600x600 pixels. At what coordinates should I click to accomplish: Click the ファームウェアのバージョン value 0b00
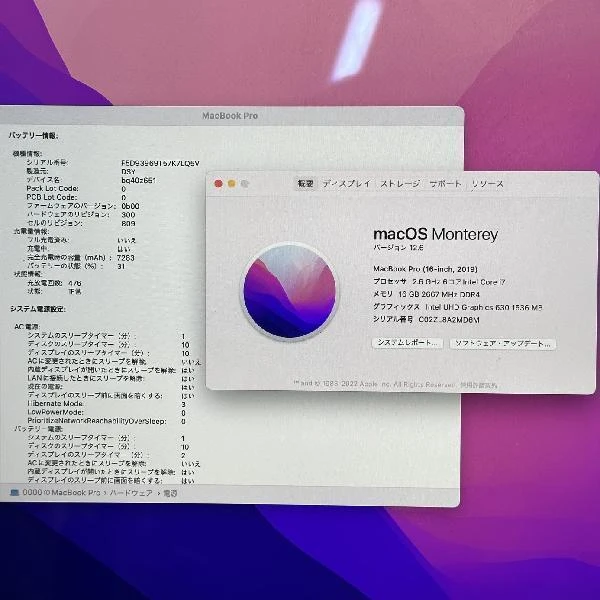(x=130, y=206)
